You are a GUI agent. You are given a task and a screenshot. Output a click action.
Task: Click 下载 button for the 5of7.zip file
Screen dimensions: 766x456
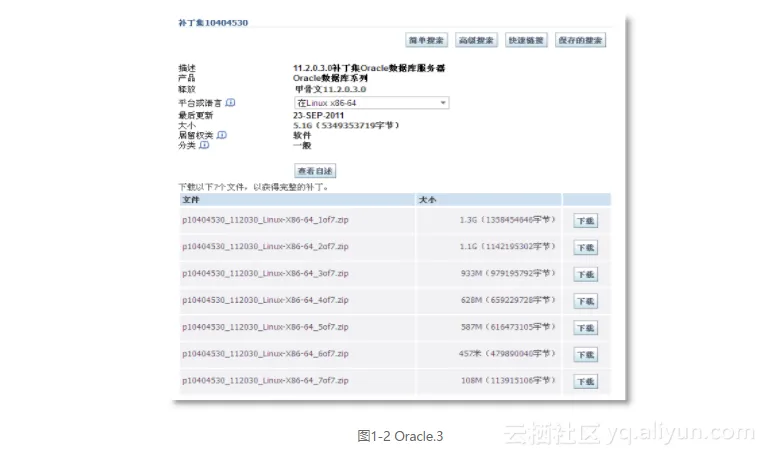click(x=586, y=328)
